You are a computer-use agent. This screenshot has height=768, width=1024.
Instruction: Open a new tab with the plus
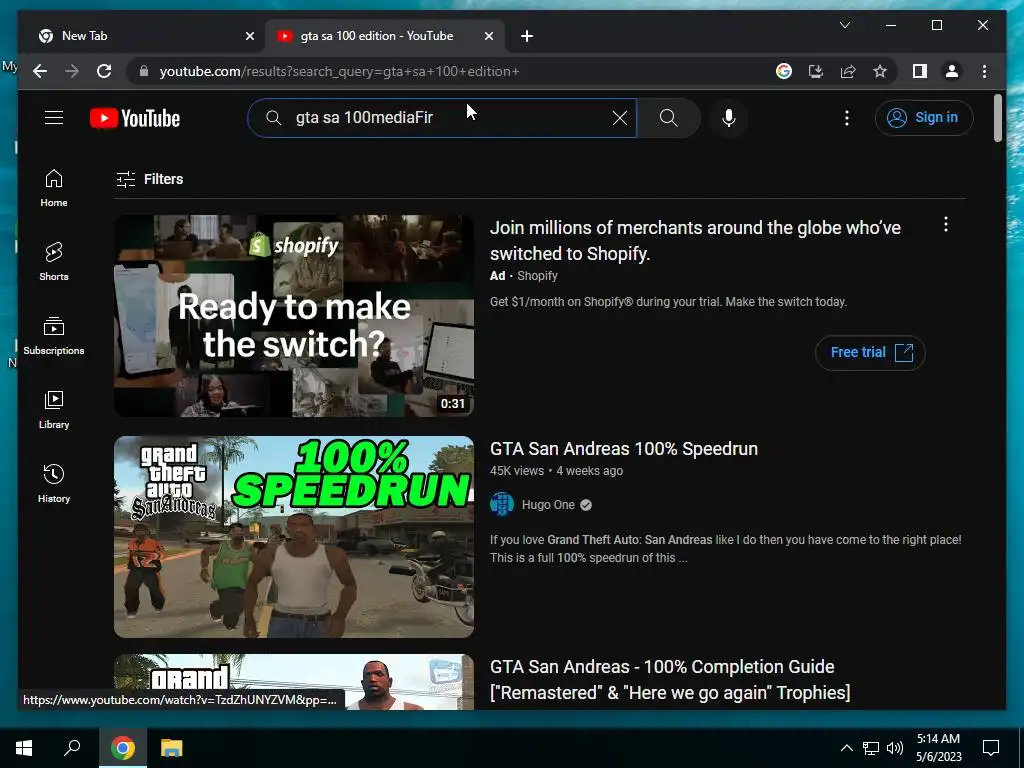[x=527, y=36]
